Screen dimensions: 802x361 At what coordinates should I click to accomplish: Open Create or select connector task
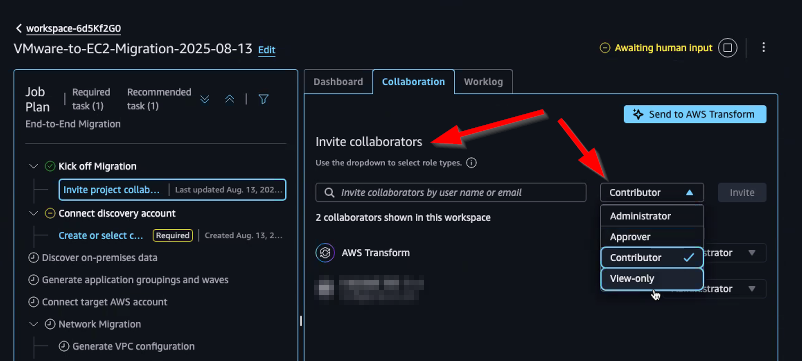click(x=101, y=236)
